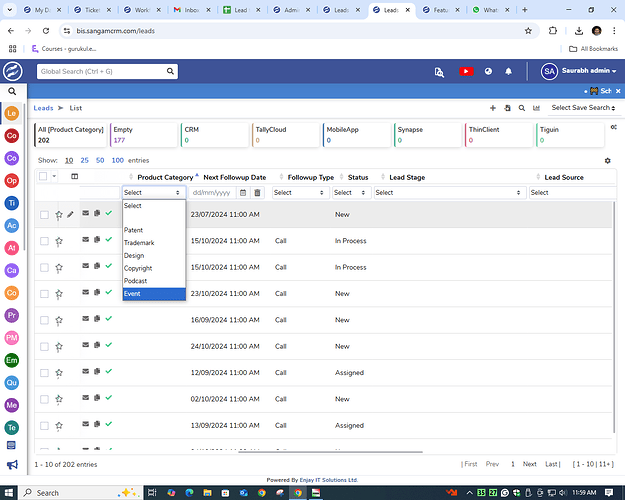Check the box for the 02/10/2024 row
The image size is (625, 500).
click(44, 399)
